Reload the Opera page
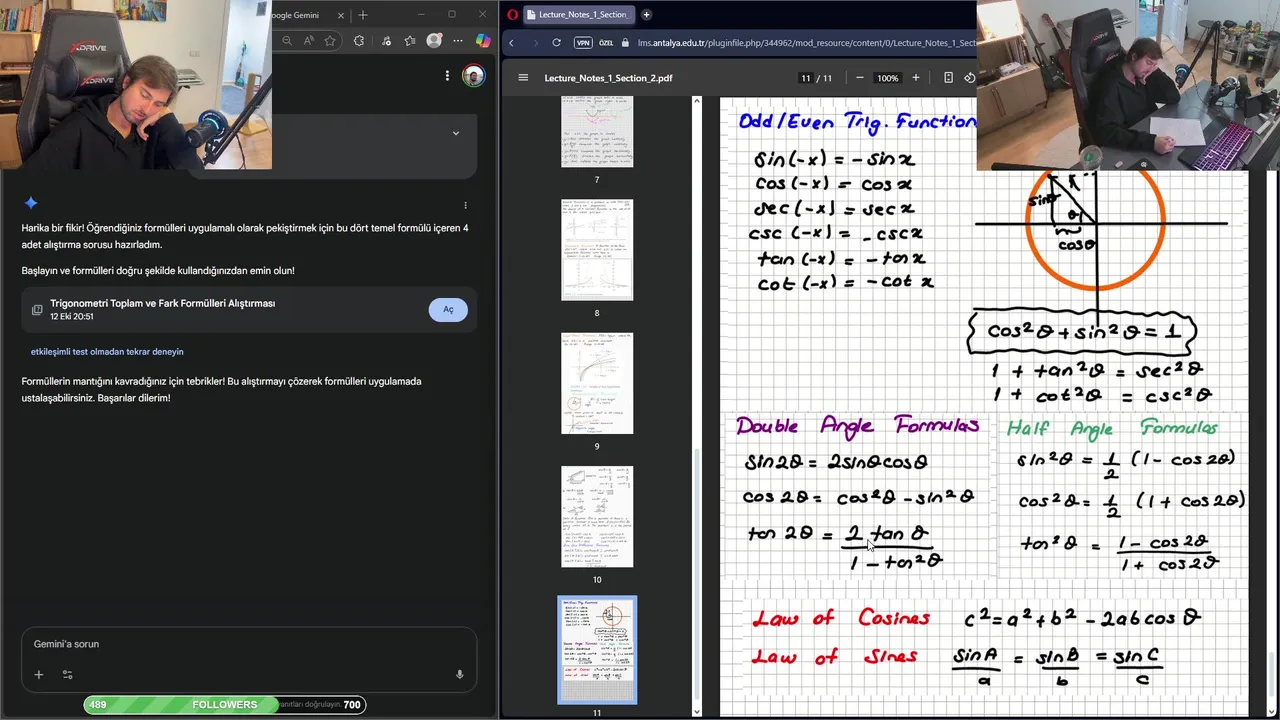Screen dimensions: 1280x720 point(558,43)
